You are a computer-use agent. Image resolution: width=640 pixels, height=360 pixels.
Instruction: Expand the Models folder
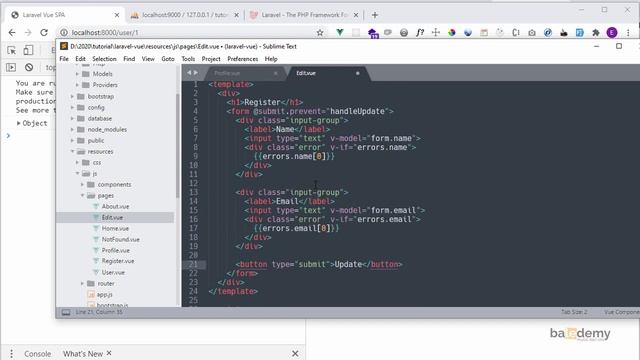pyautogui.click(x=77, y=74)
